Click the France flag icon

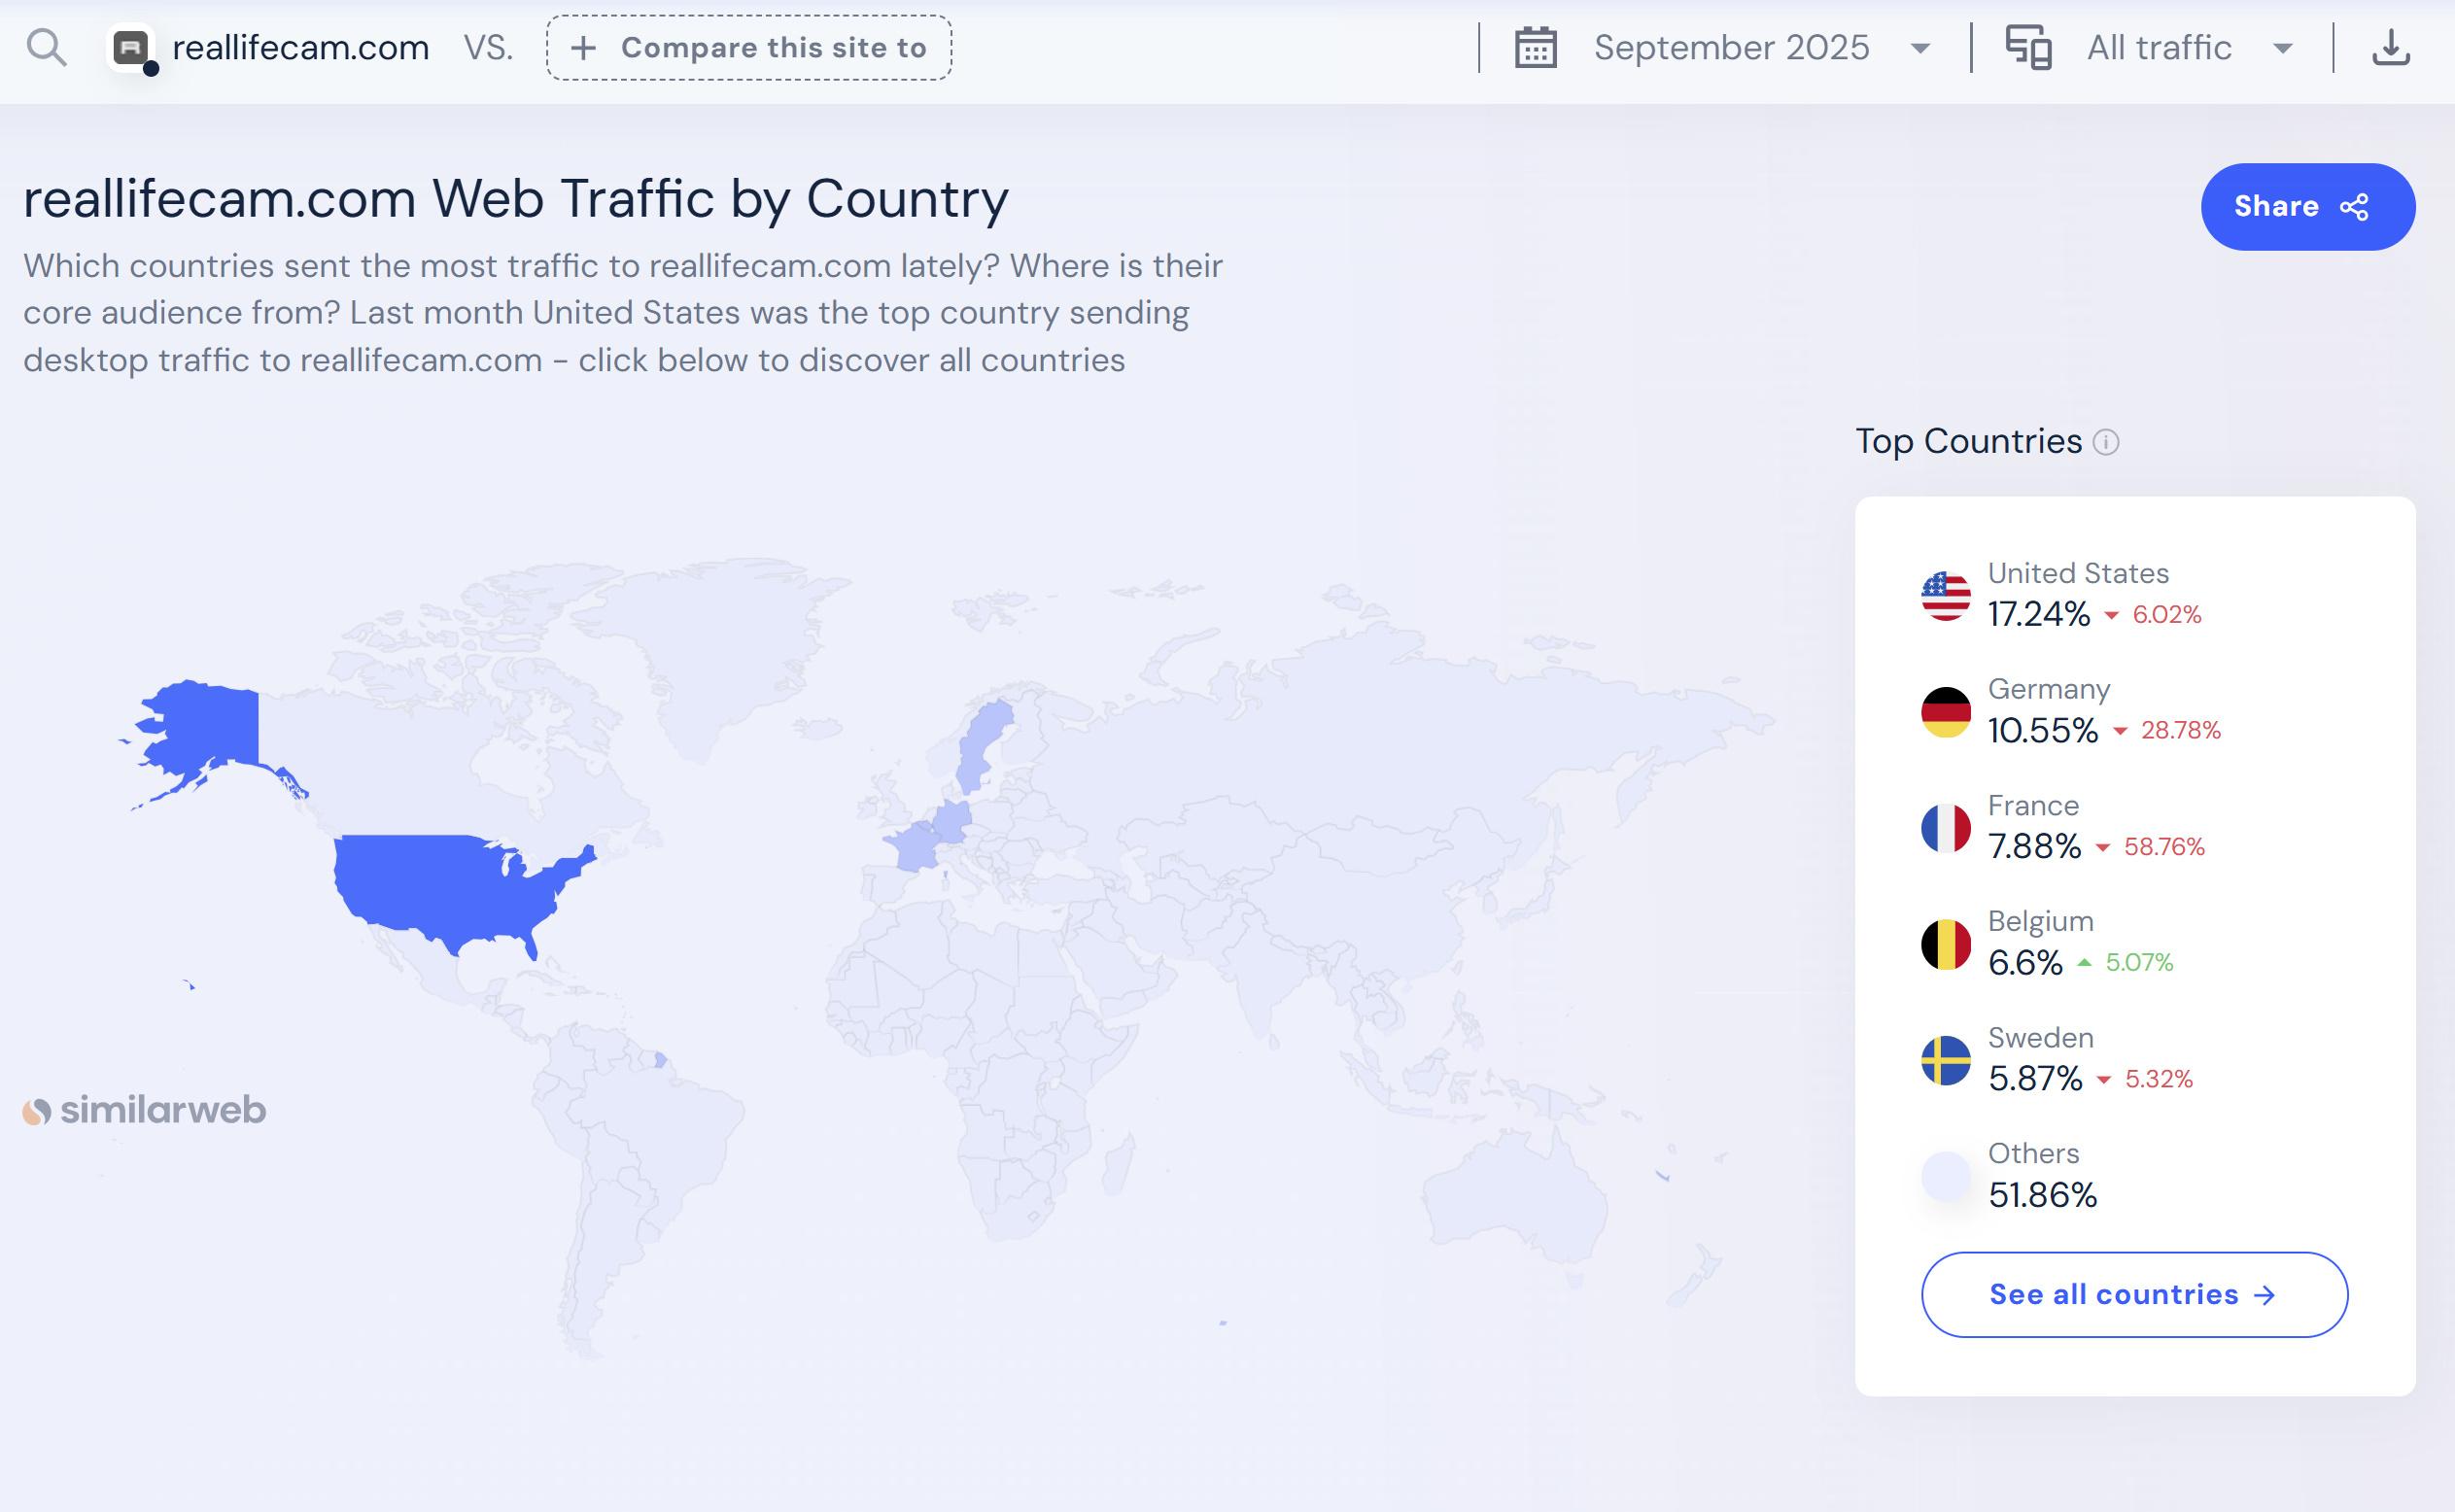coord(1945,828)
